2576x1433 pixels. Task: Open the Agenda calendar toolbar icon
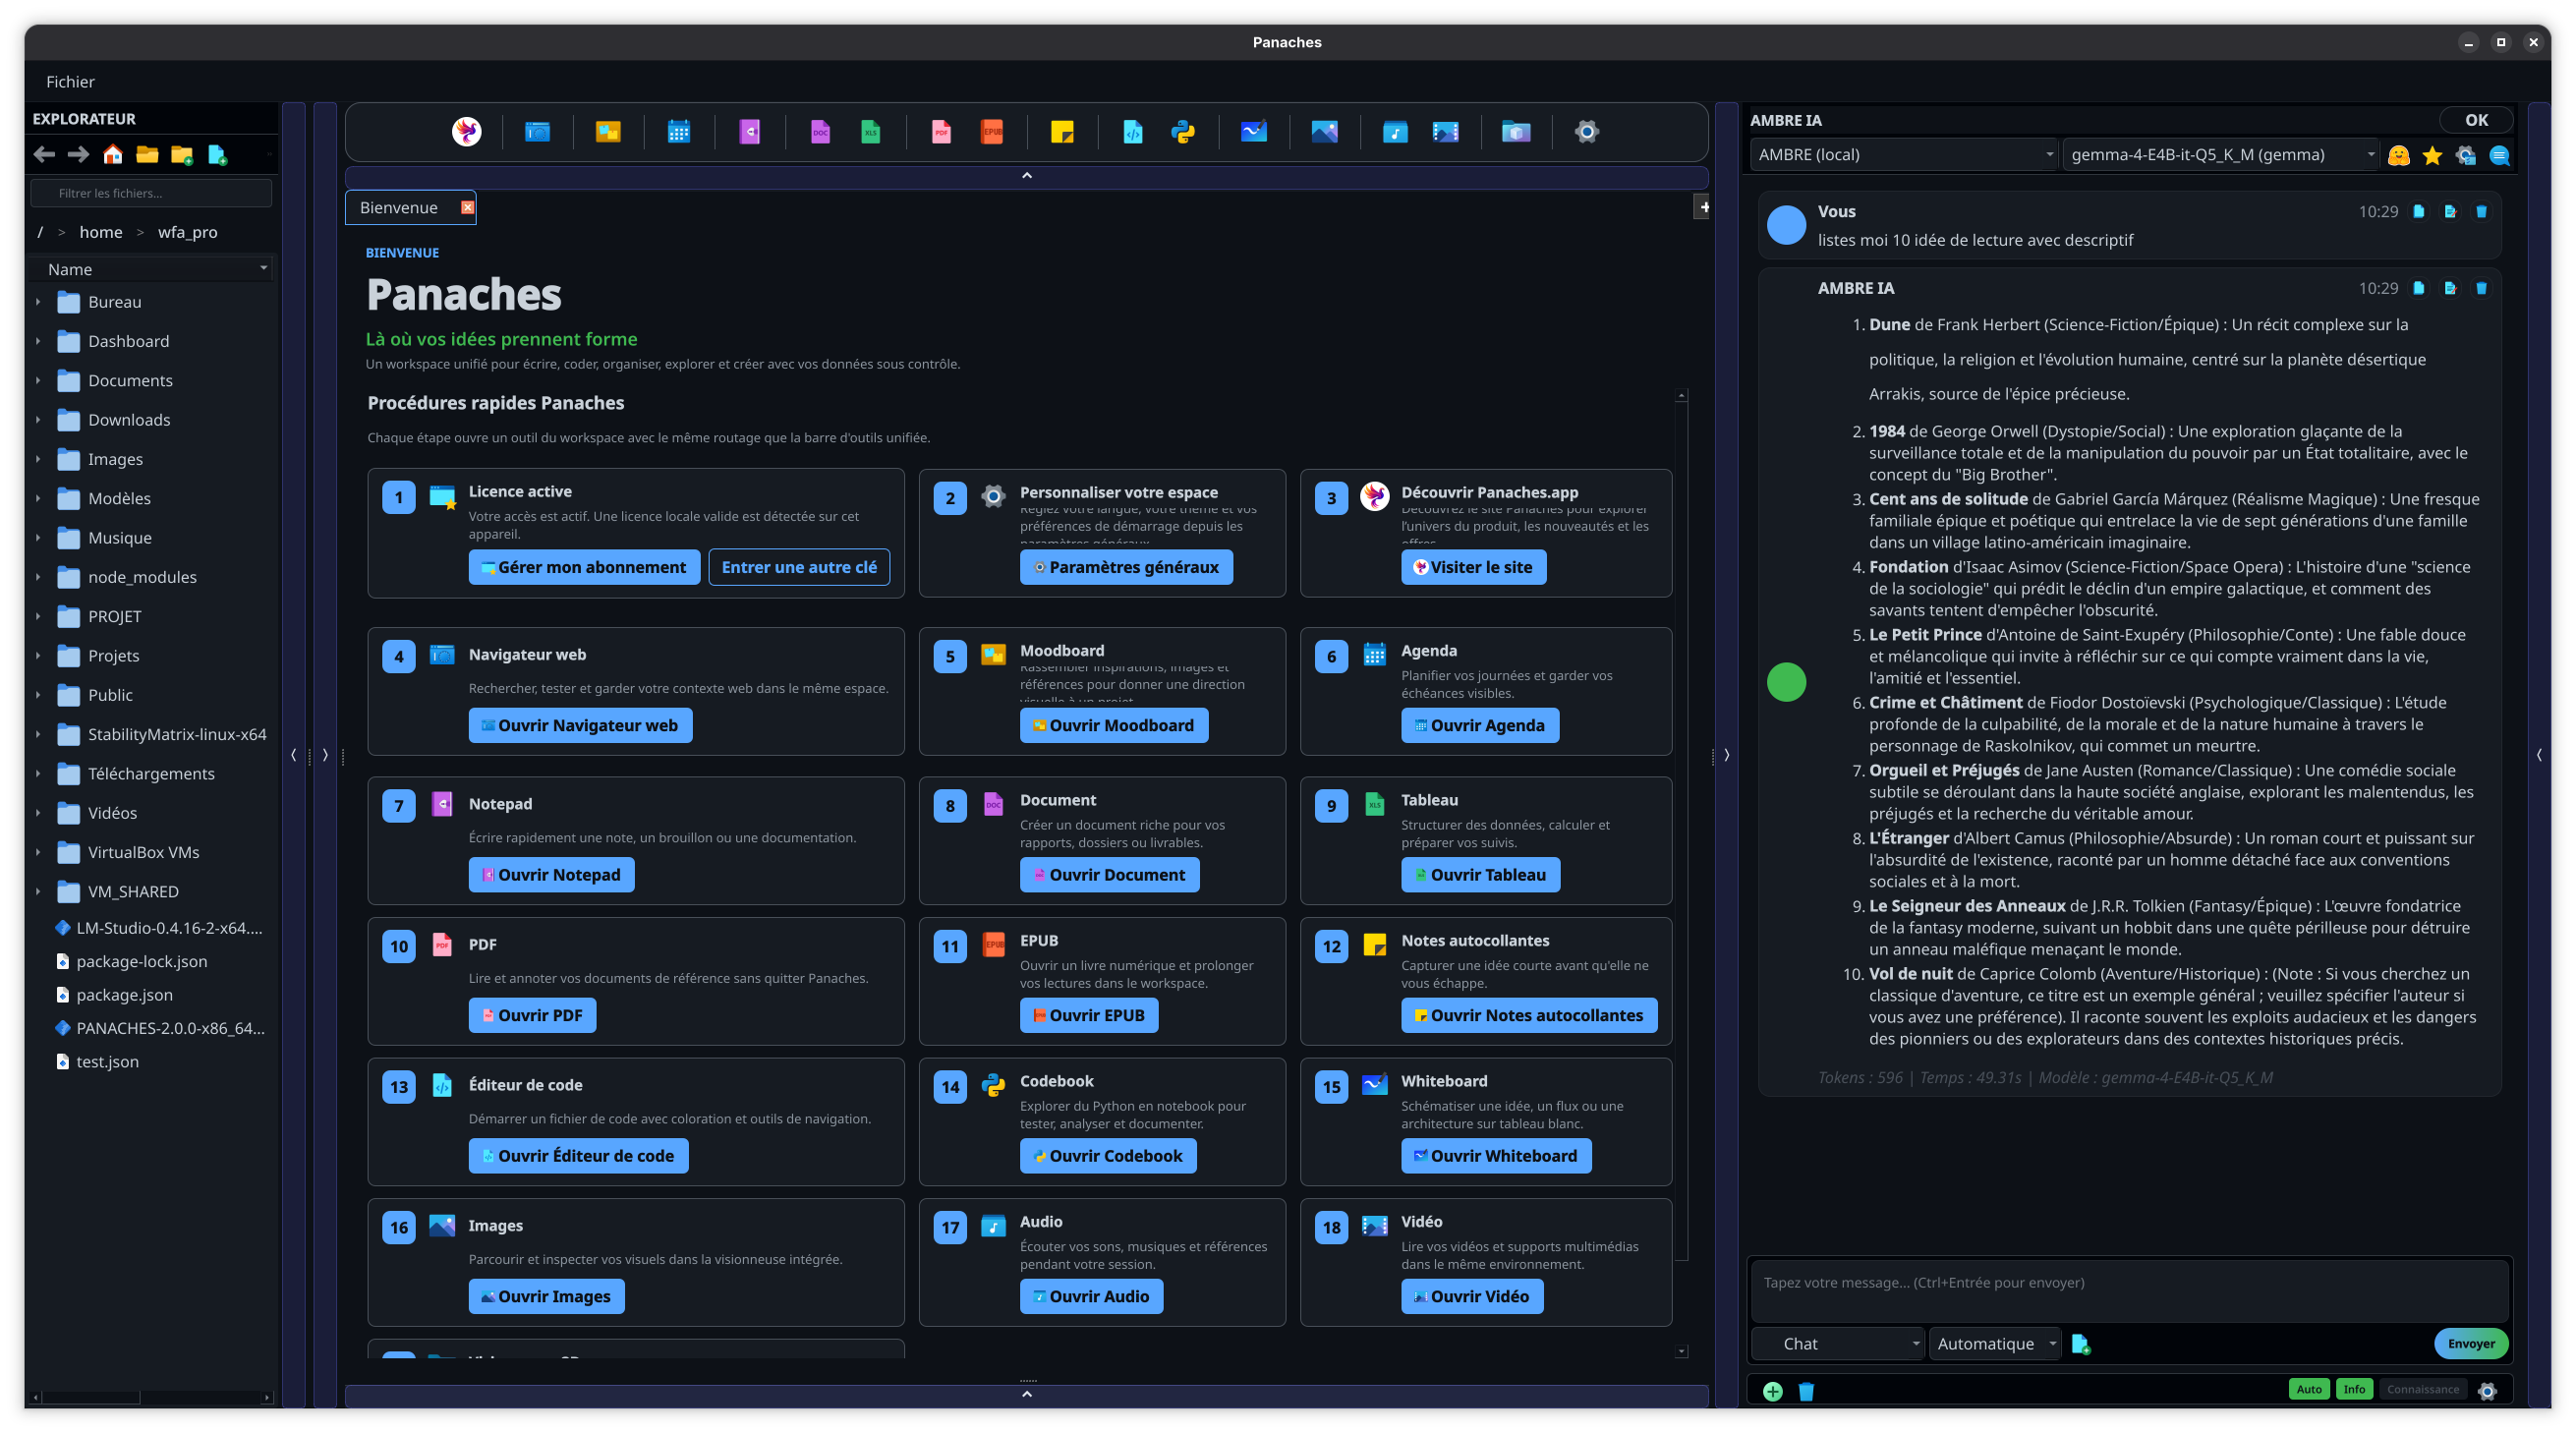pos(679,131)
